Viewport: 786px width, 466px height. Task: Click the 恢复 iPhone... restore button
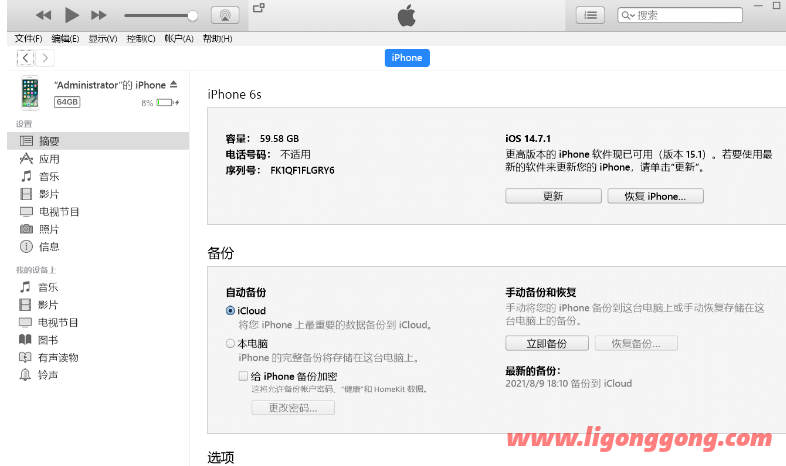655,196
